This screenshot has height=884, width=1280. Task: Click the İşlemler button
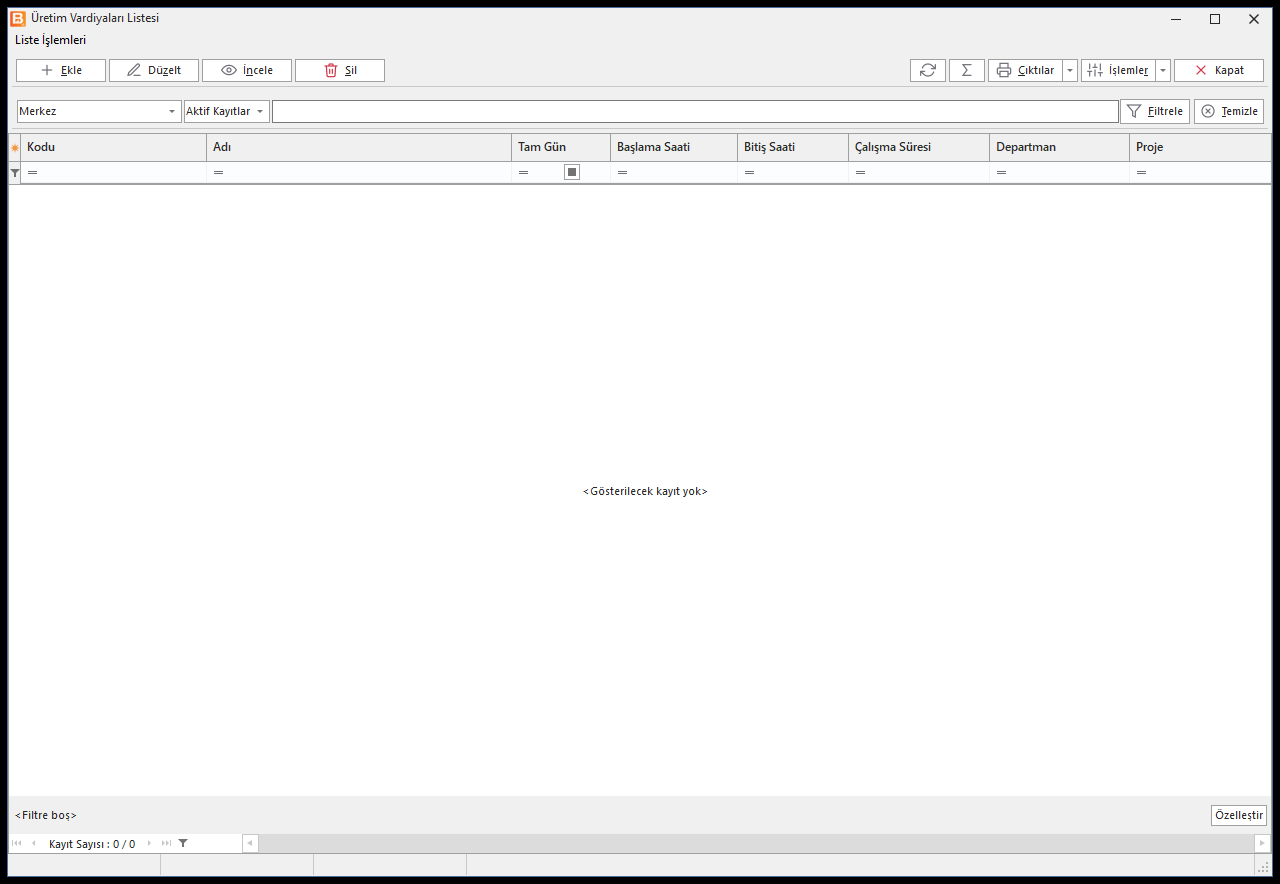[x=1118, y=70]
